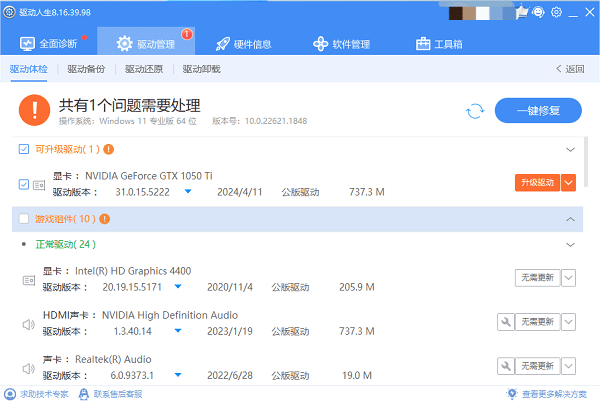Click the customer service headset icon at top
Screen dimensions: 600x401
click(x=537, y=12)
